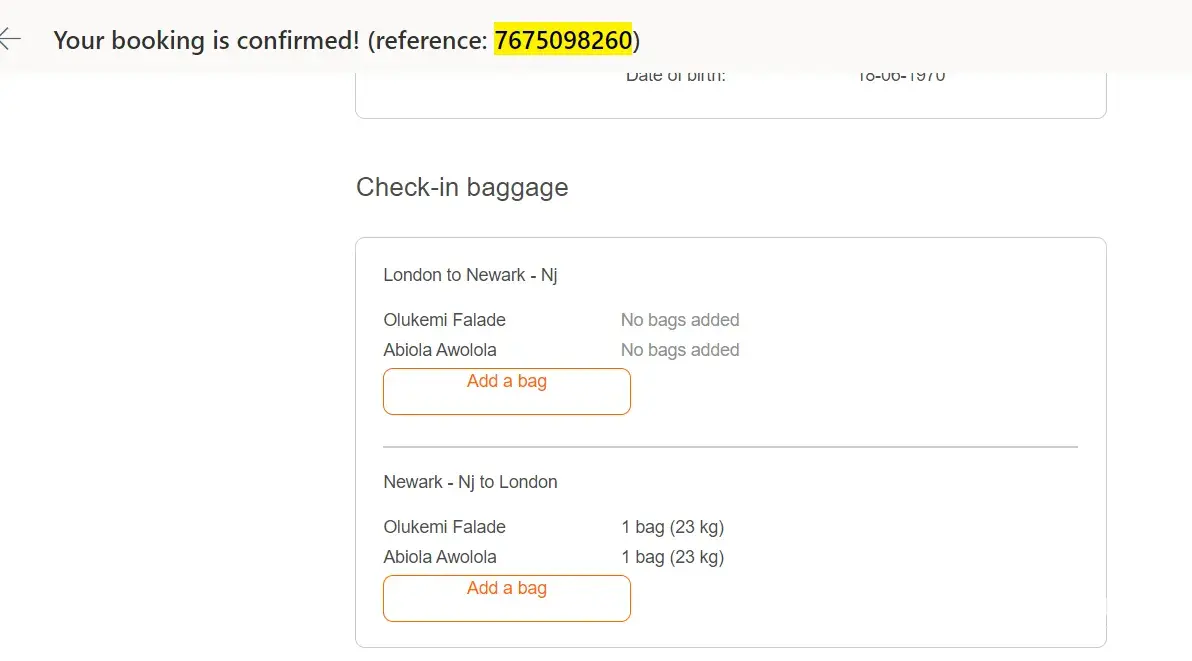The width and height of the screenshot is (1192, 661).
Task: Click Olukemi Falade under London to Newark
Action: click(x=444, y=320)
